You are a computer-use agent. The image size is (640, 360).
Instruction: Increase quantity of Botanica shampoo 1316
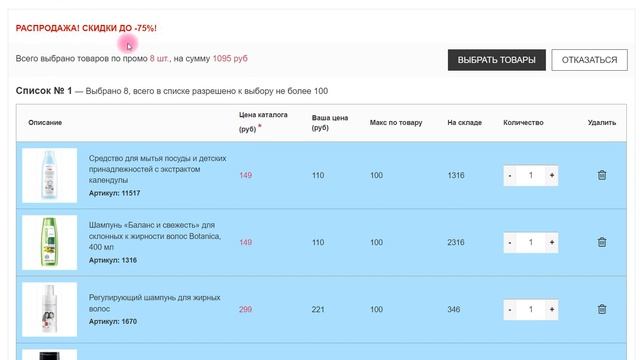(552, 242)
